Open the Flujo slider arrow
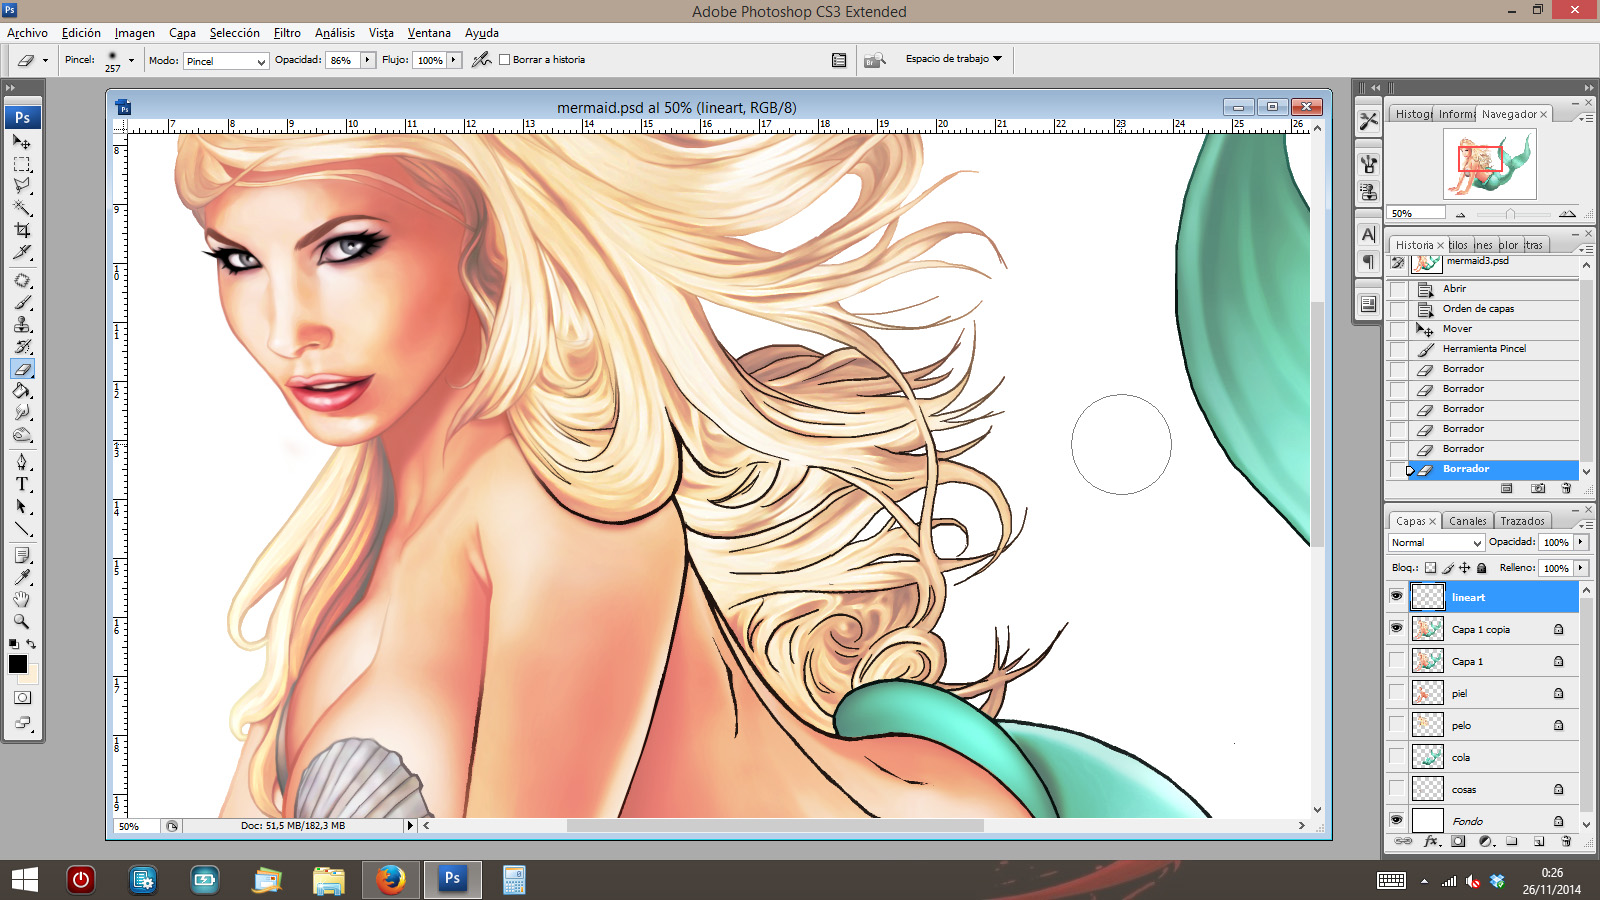 (454, 60)
